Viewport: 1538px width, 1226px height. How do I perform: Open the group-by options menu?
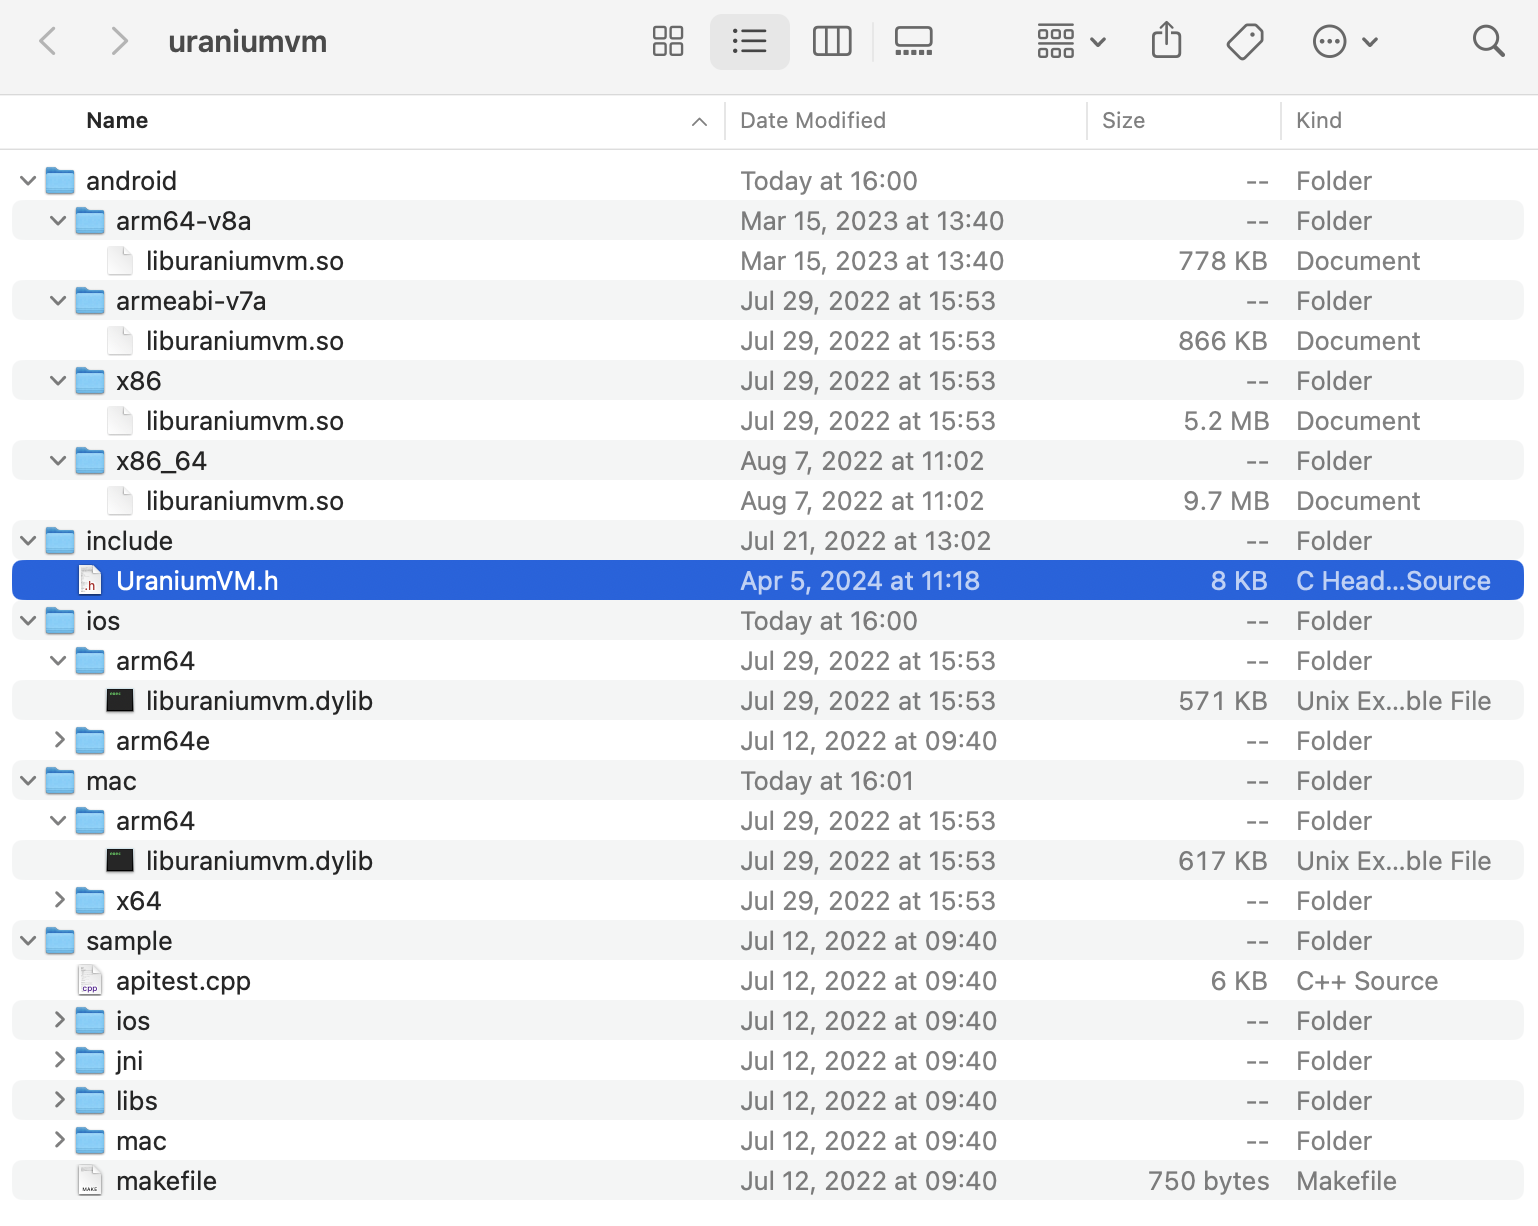pos(1071,41)
